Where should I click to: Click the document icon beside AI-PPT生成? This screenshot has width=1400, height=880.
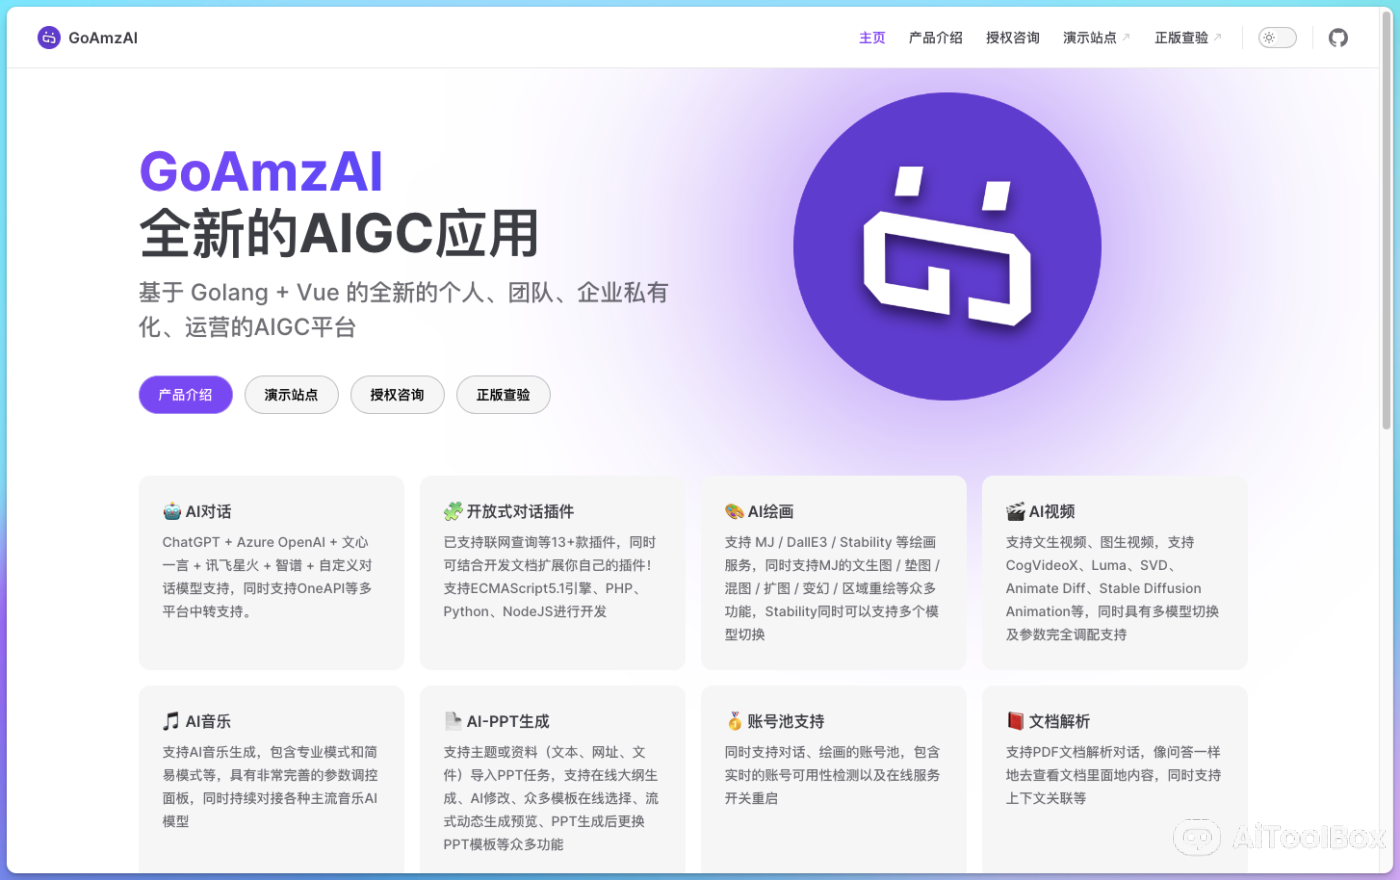[453, 721]
